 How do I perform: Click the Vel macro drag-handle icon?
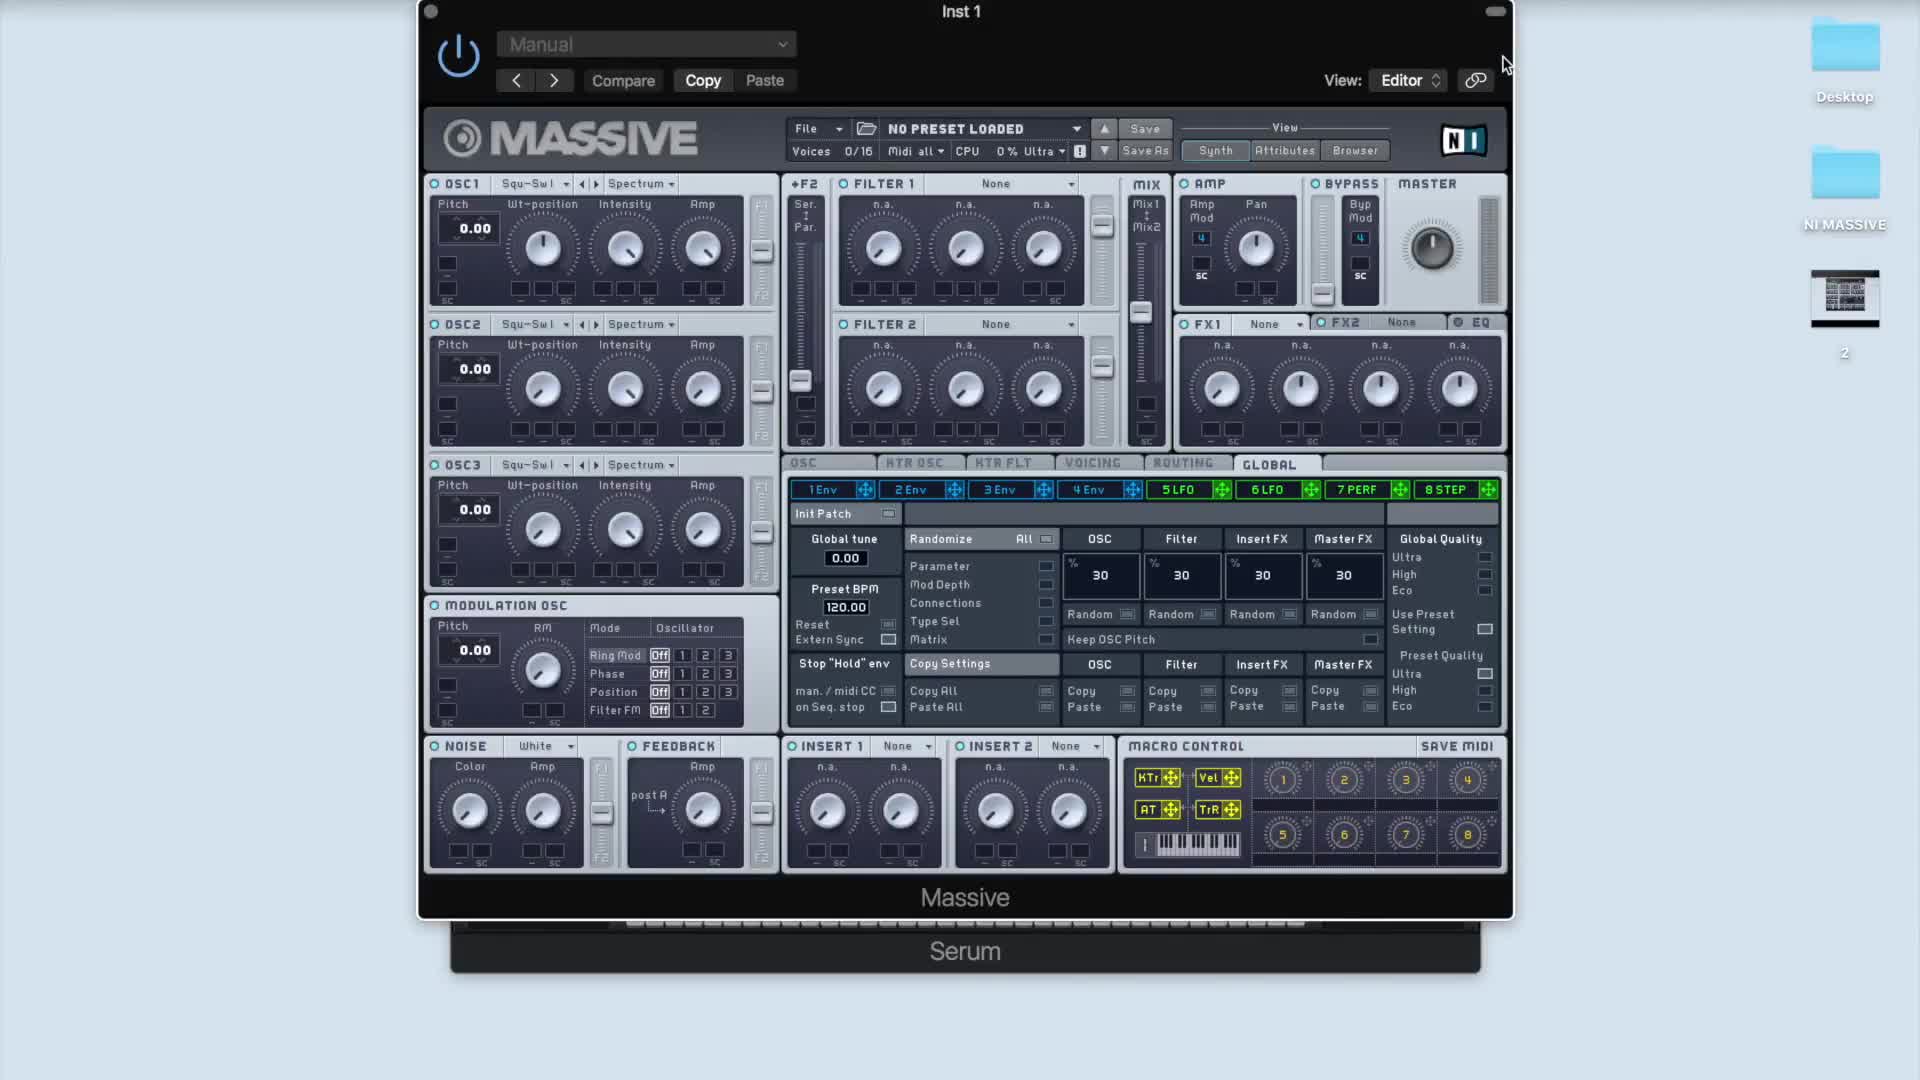(x=1231, y=778)
